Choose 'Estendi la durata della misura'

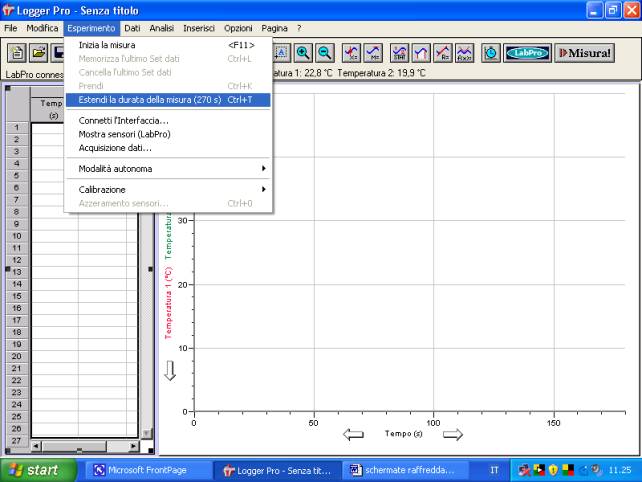(x=150, y=100)
